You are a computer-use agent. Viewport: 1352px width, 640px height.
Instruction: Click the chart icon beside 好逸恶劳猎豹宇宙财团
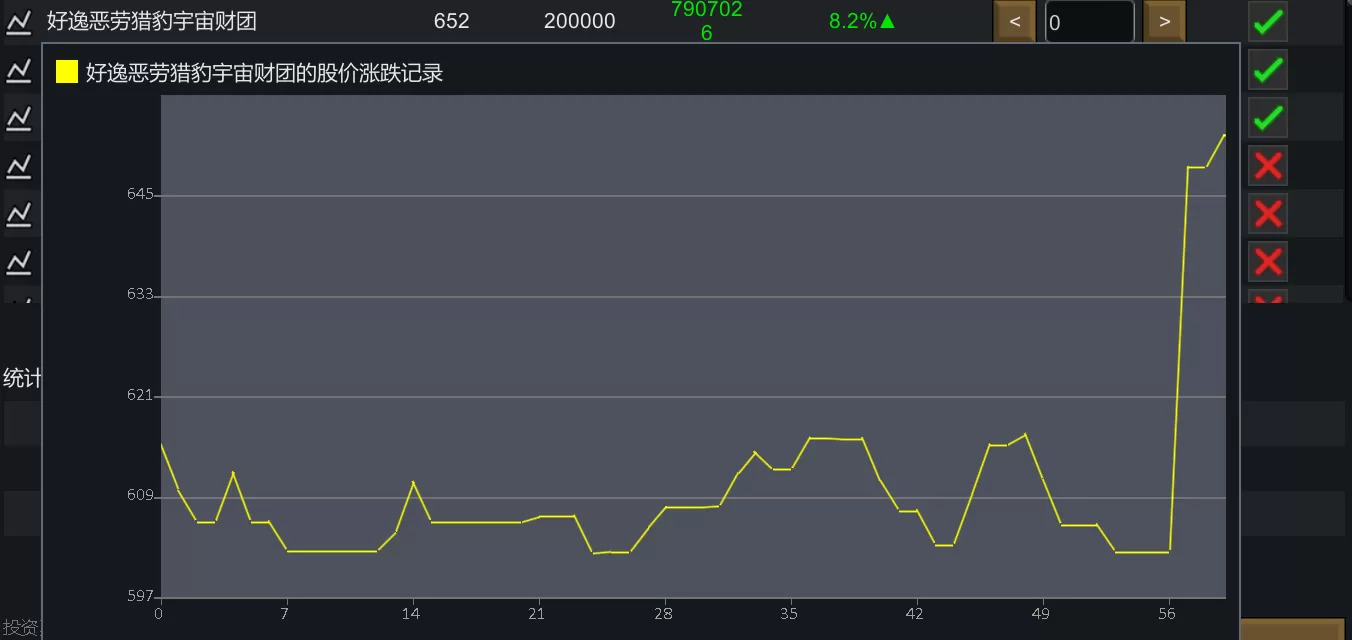click(19, 23)
